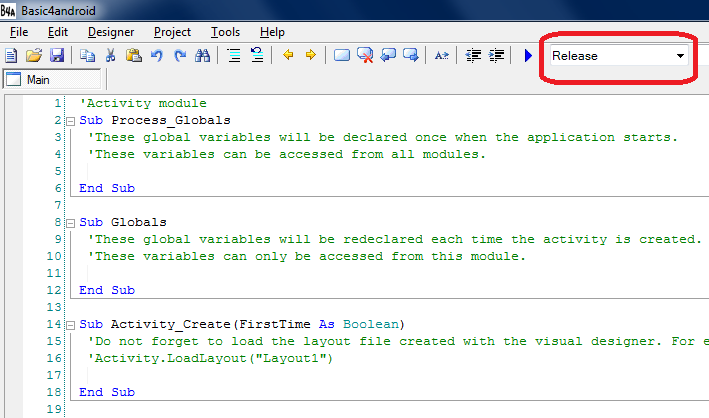Open the File menu
This screenshot has width=709, height=418.
coord(19,32)
